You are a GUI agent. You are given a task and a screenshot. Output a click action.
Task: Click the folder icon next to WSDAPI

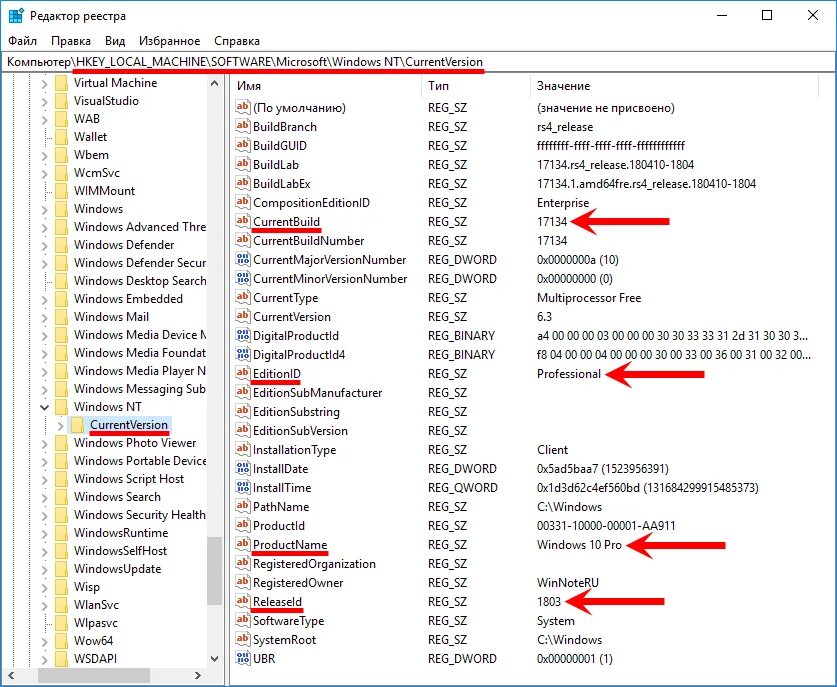click(61, 659)
